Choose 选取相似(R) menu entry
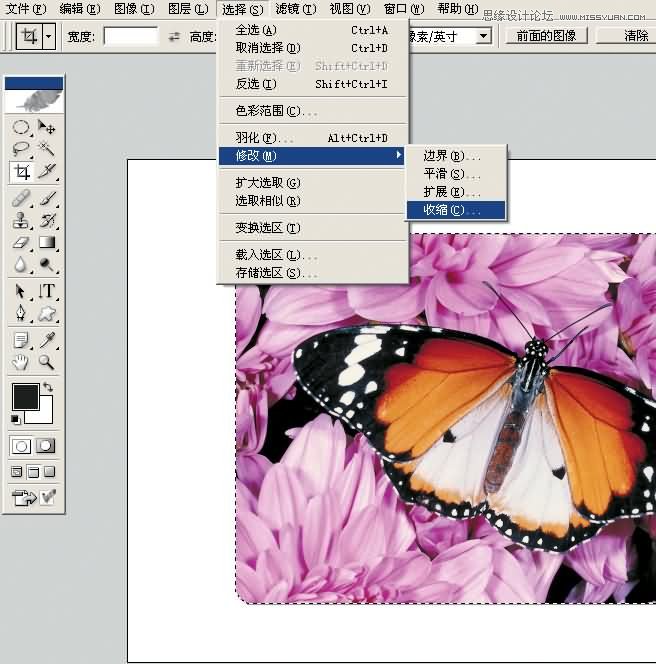The image size is (656, 664). coord(313,200)
